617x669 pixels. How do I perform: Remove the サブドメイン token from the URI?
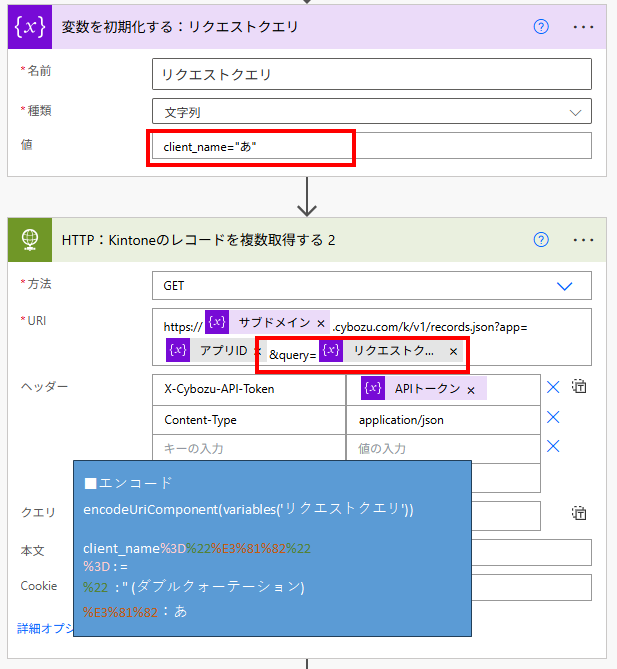(x=321, y=323)
